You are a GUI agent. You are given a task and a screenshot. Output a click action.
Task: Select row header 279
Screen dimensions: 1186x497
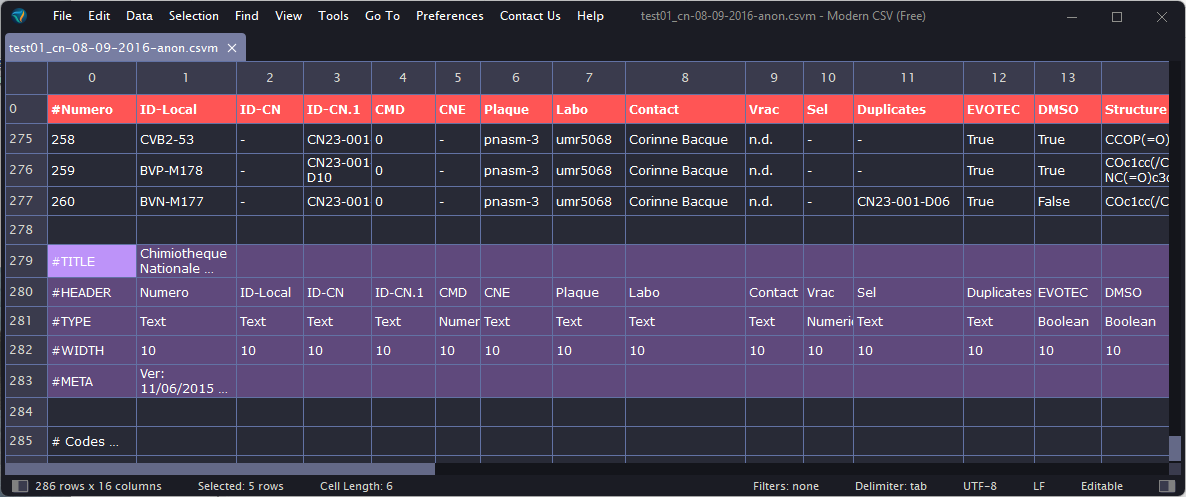point(26,261)
